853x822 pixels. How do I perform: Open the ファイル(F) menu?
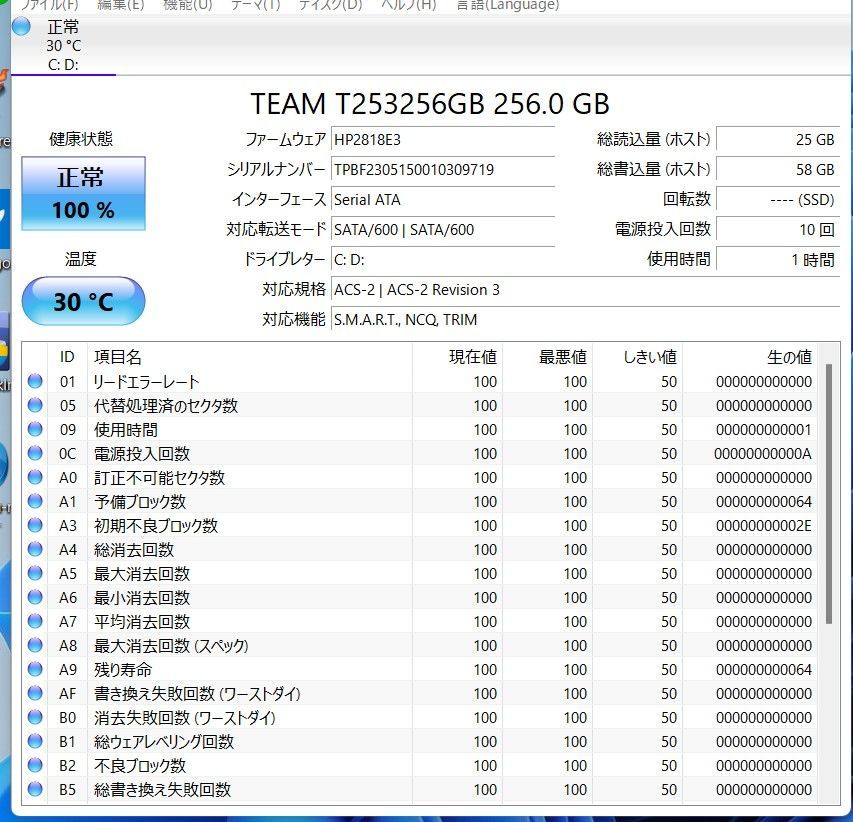tap(50, 5)
